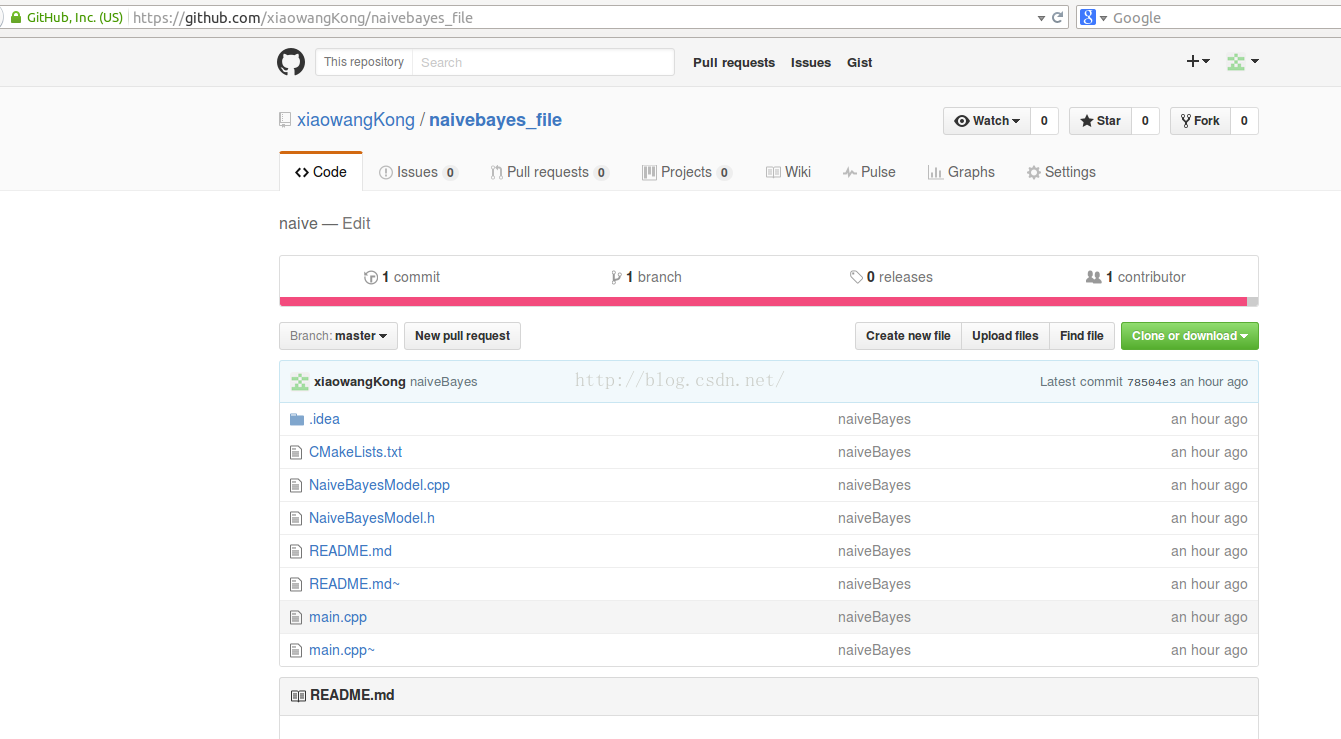Click the file icon beside CMakeLists.txt
1341x739 pixels.
click(x=295, y=452)
